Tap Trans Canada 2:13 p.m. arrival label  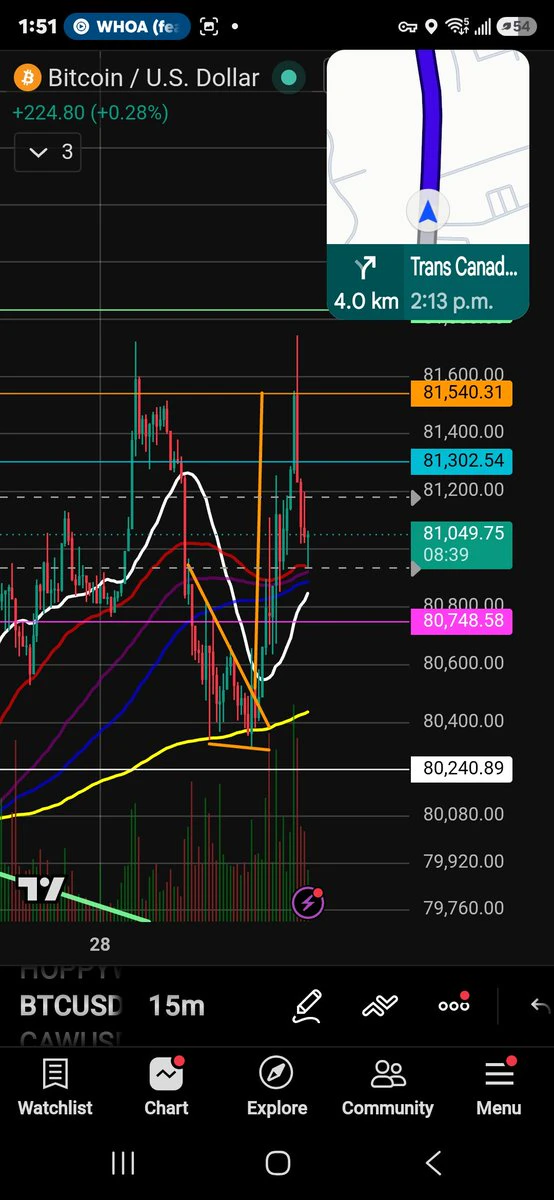tap(465, 283)
